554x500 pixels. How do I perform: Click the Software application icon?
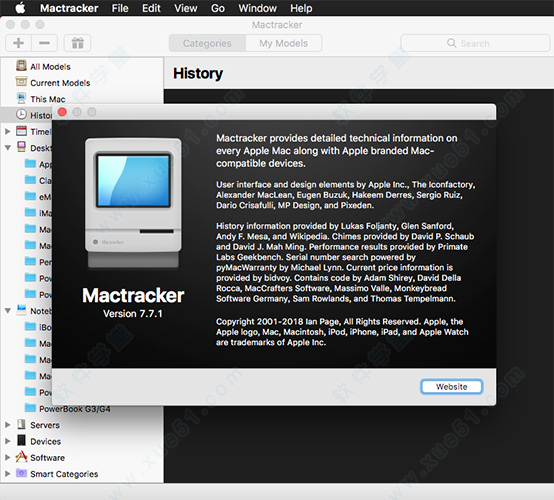click(21, 457)
